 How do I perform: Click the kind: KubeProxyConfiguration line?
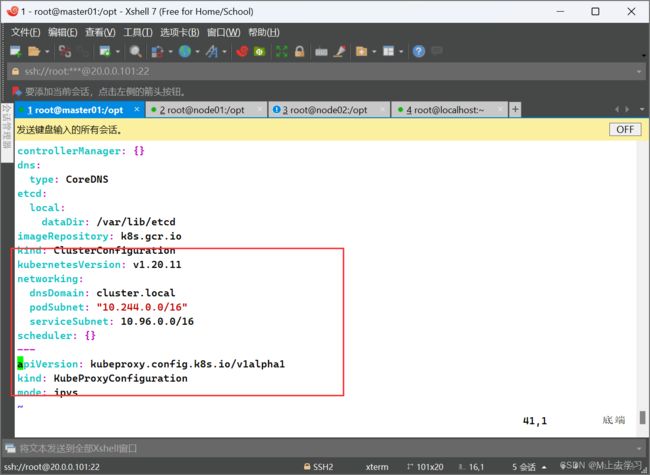(102, 378)
